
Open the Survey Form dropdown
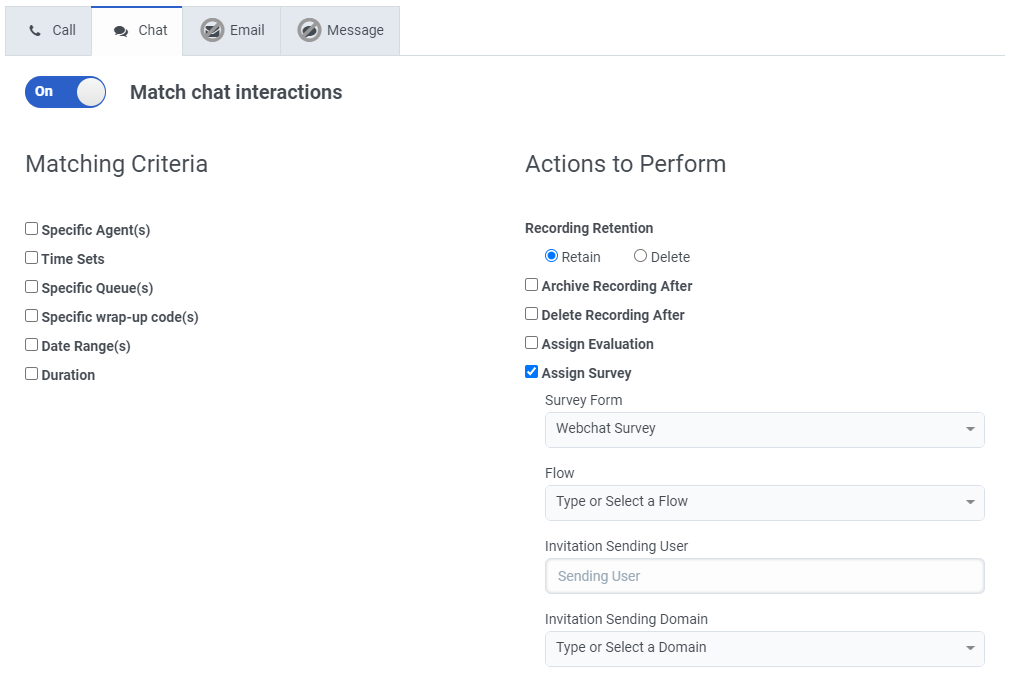[x=764, y=429]
